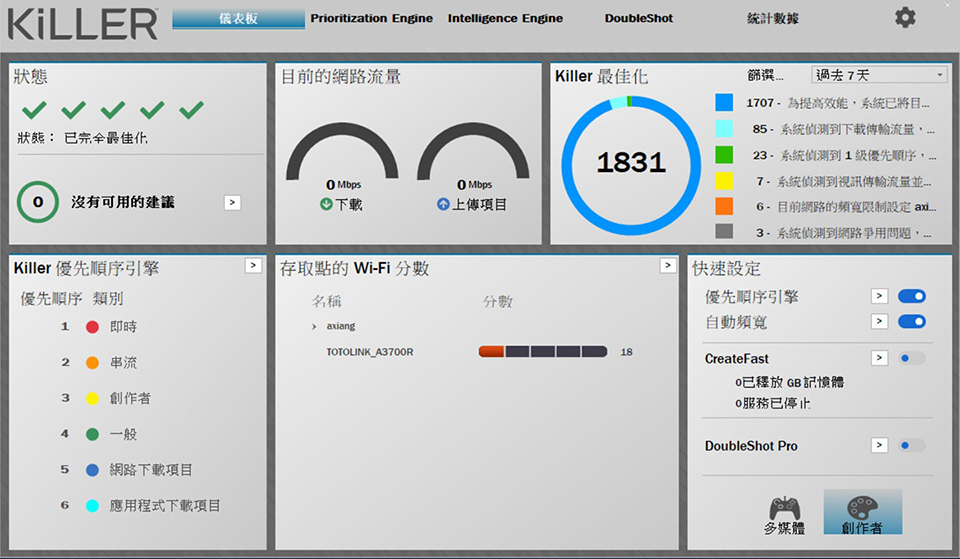Click the download speed gauge
Image resolution: width=960 pixels, height=559 pixels.
[x=342, y=151]
